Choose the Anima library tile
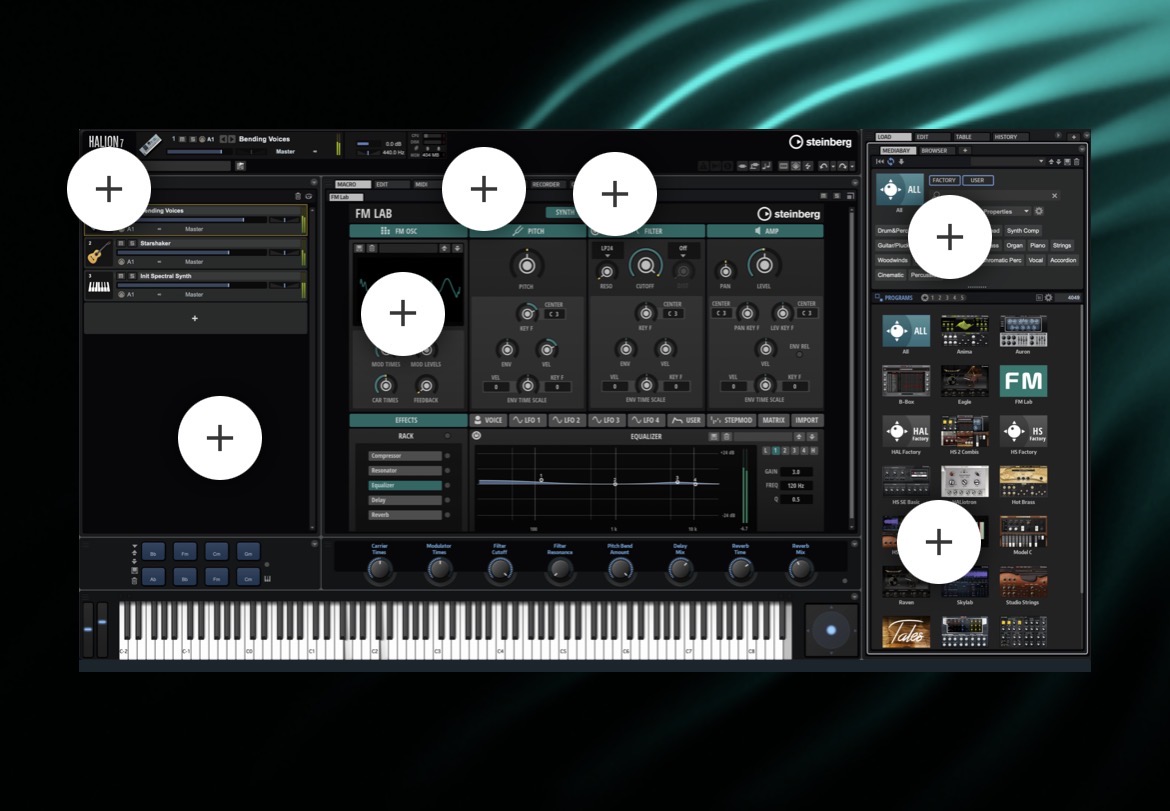 (x=964, y=331)
